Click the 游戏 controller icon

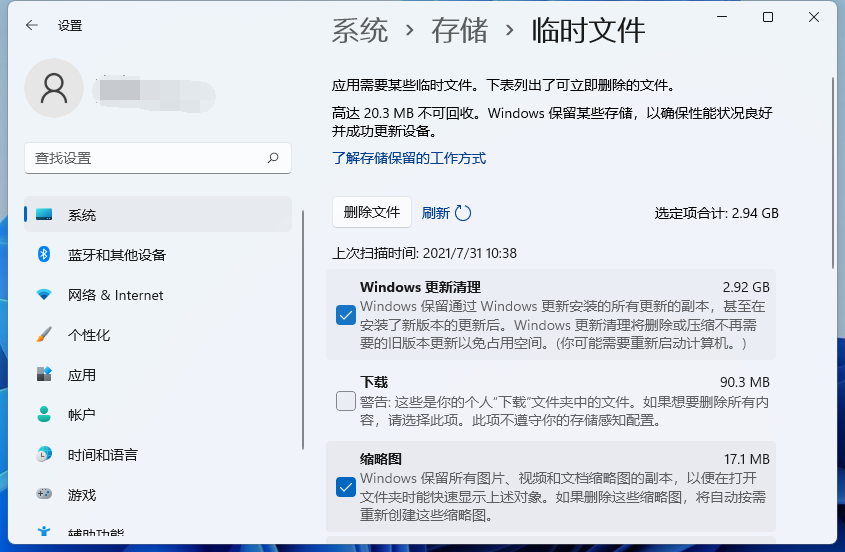44,494
